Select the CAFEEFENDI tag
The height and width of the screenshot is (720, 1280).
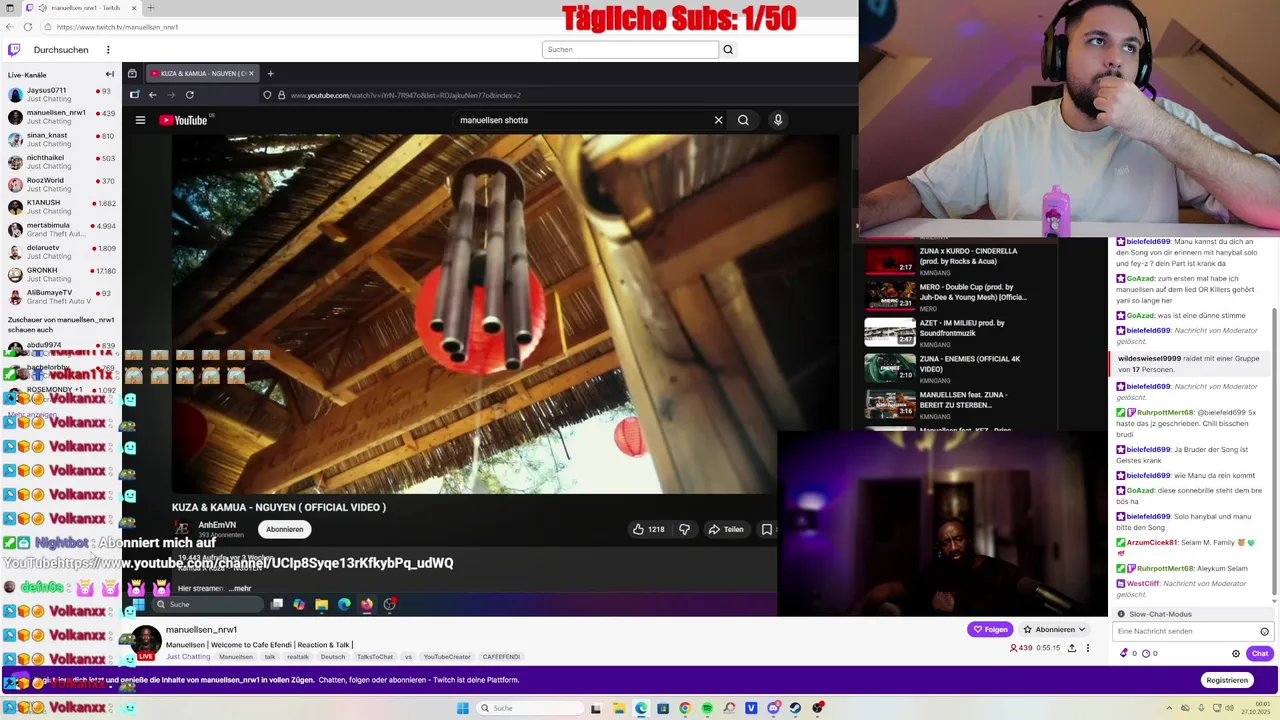coord(501,657)
